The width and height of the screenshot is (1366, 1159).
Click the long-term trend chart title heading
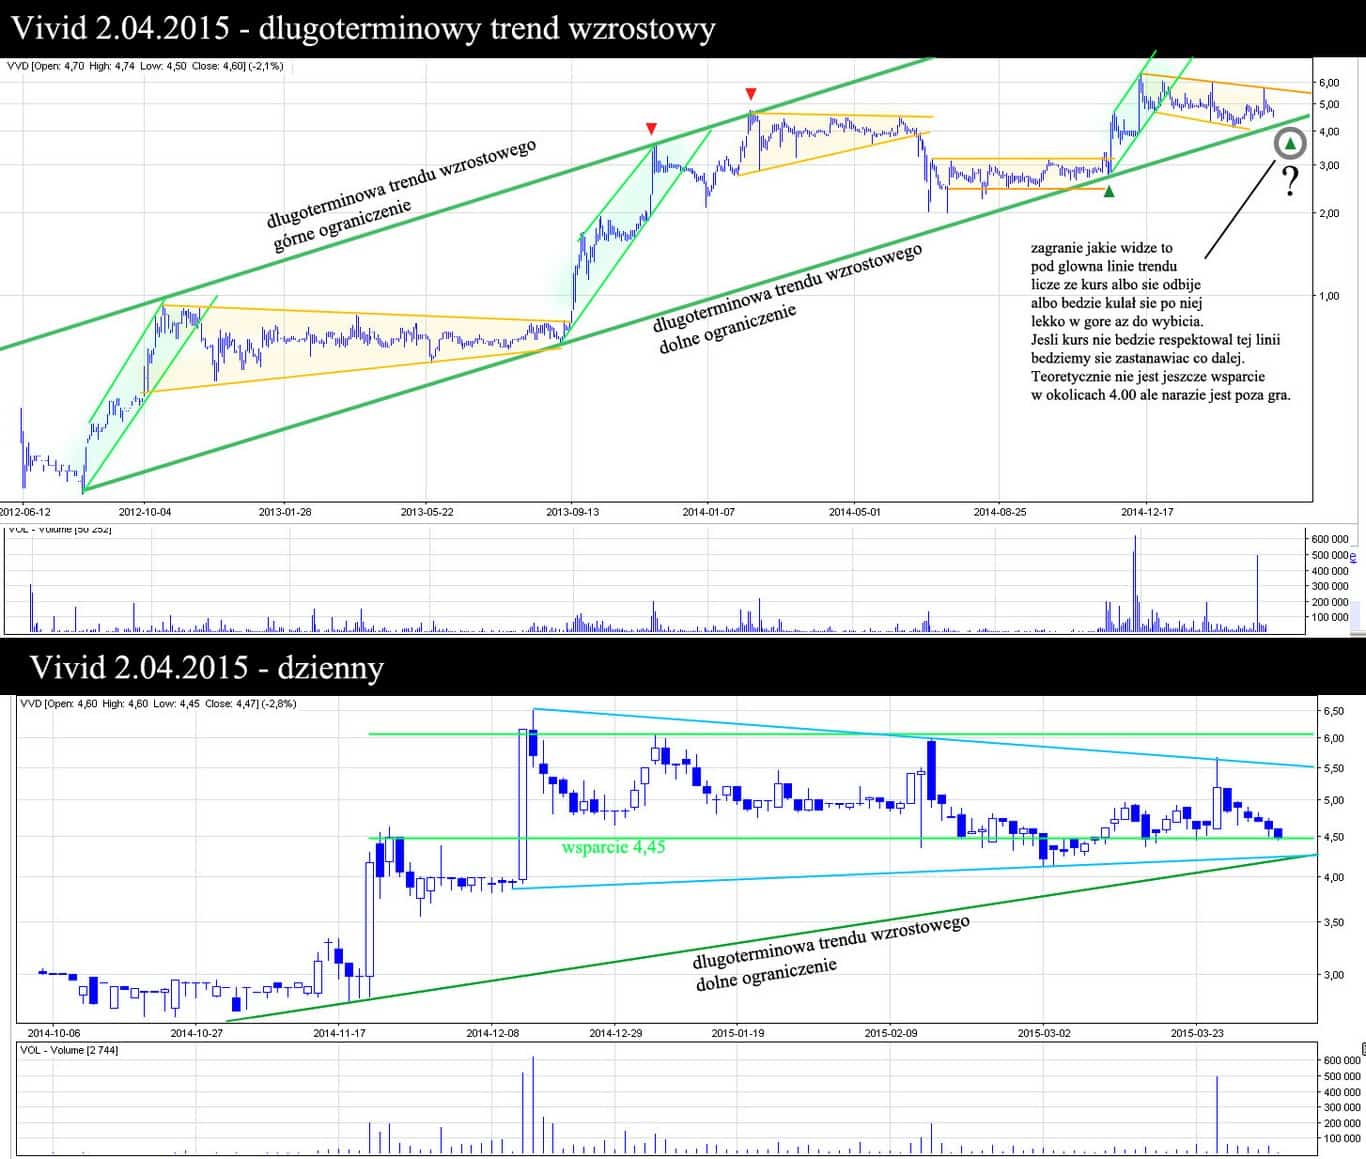coord(362,28)
